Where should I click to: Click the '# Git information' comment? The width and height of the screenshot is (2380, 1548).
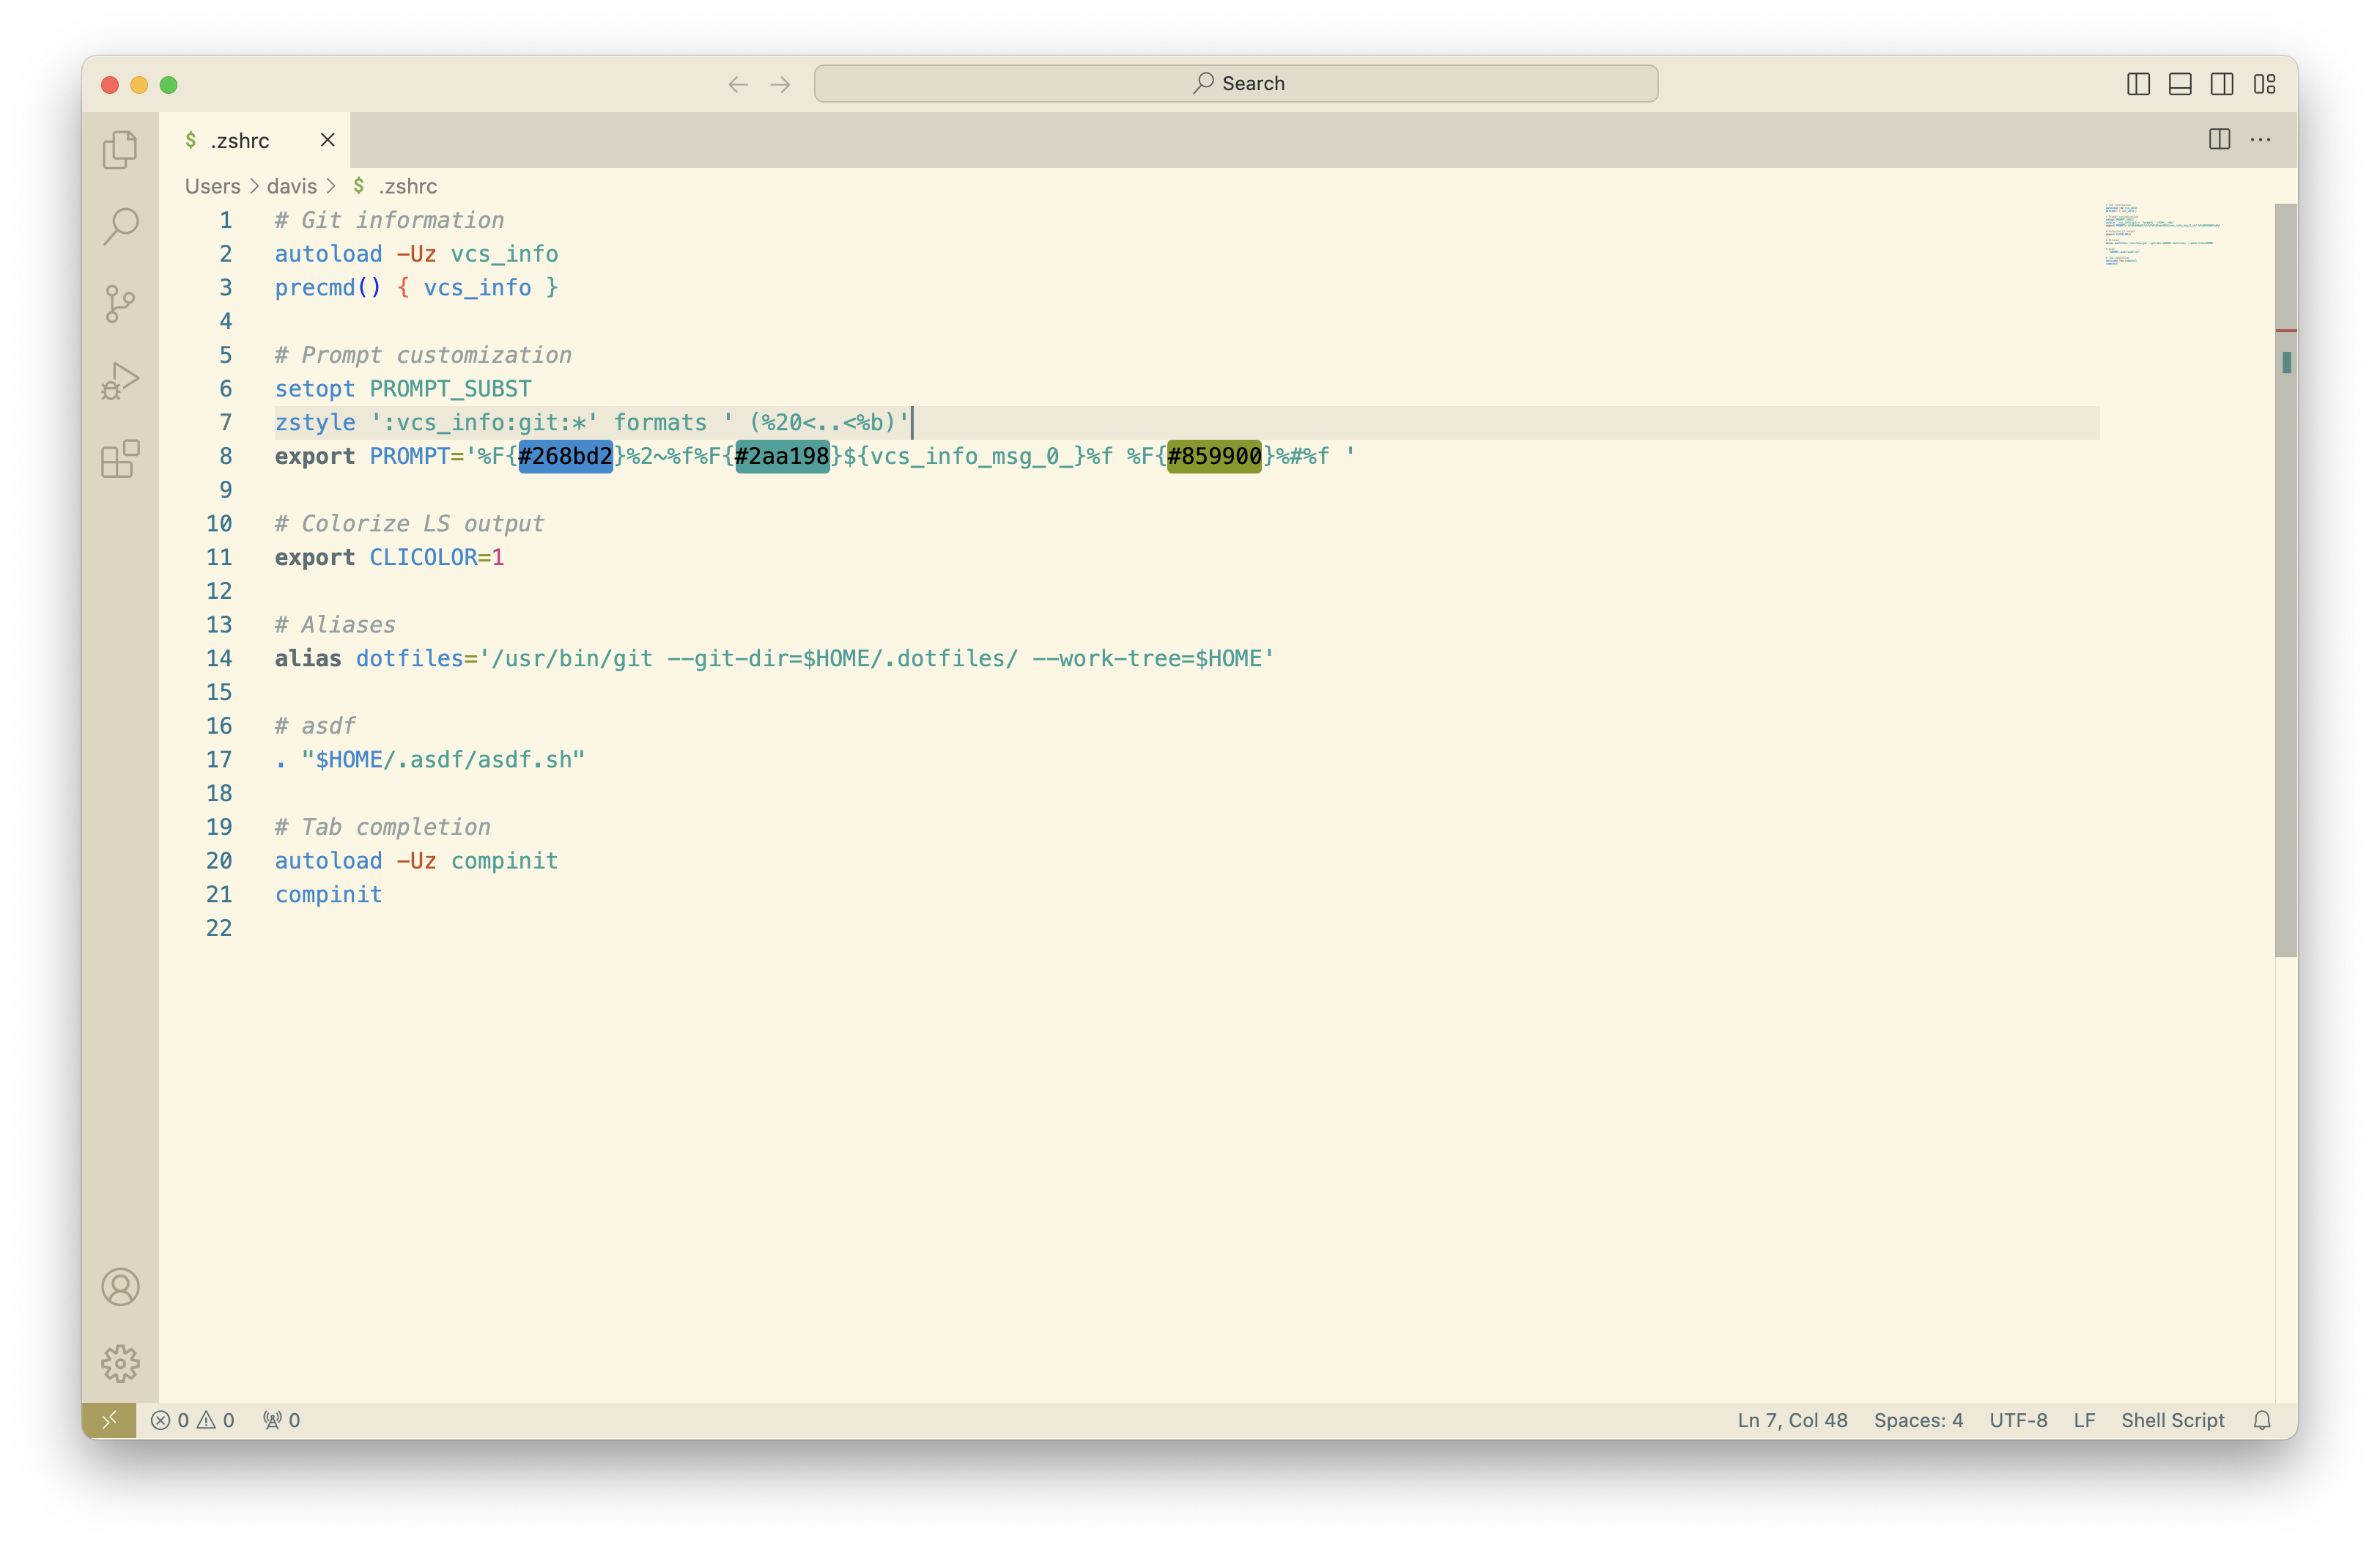click(x=389, y=220)
